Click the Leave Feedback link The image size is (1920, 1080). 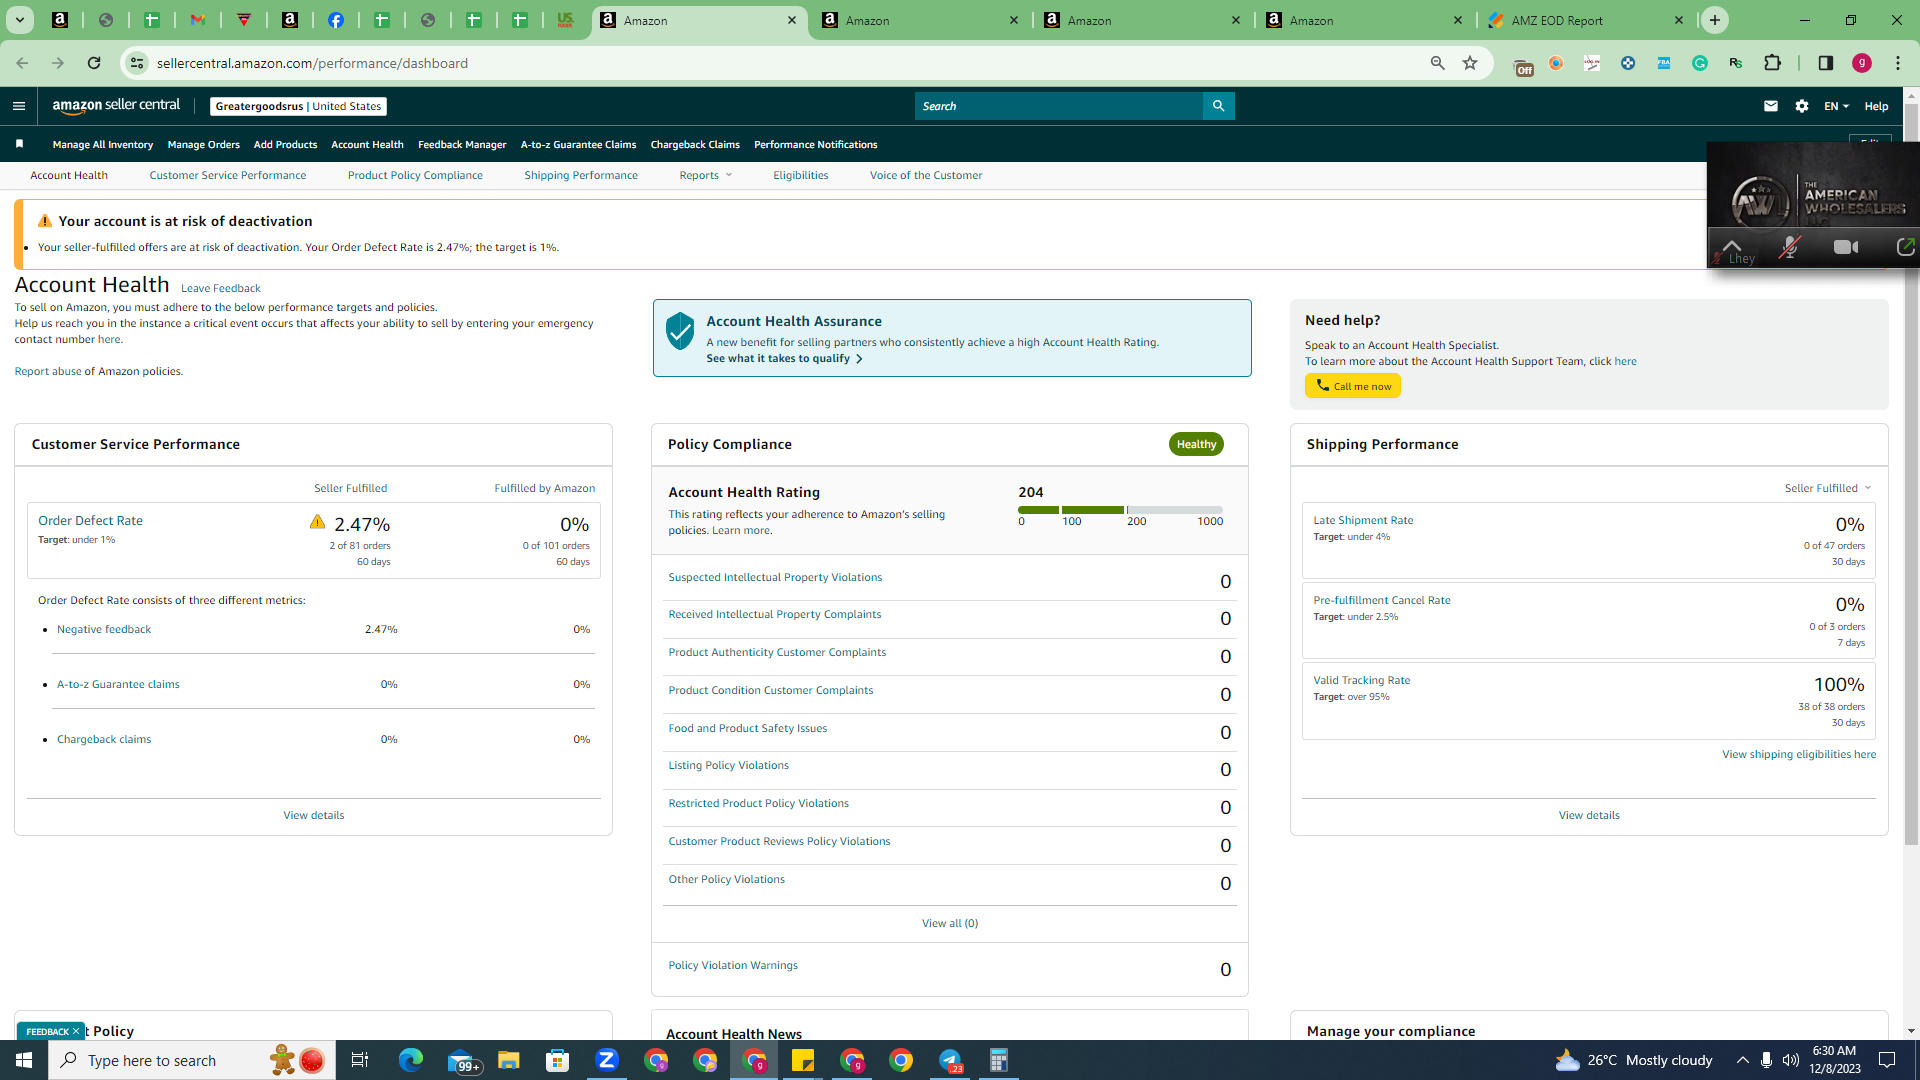221,288
